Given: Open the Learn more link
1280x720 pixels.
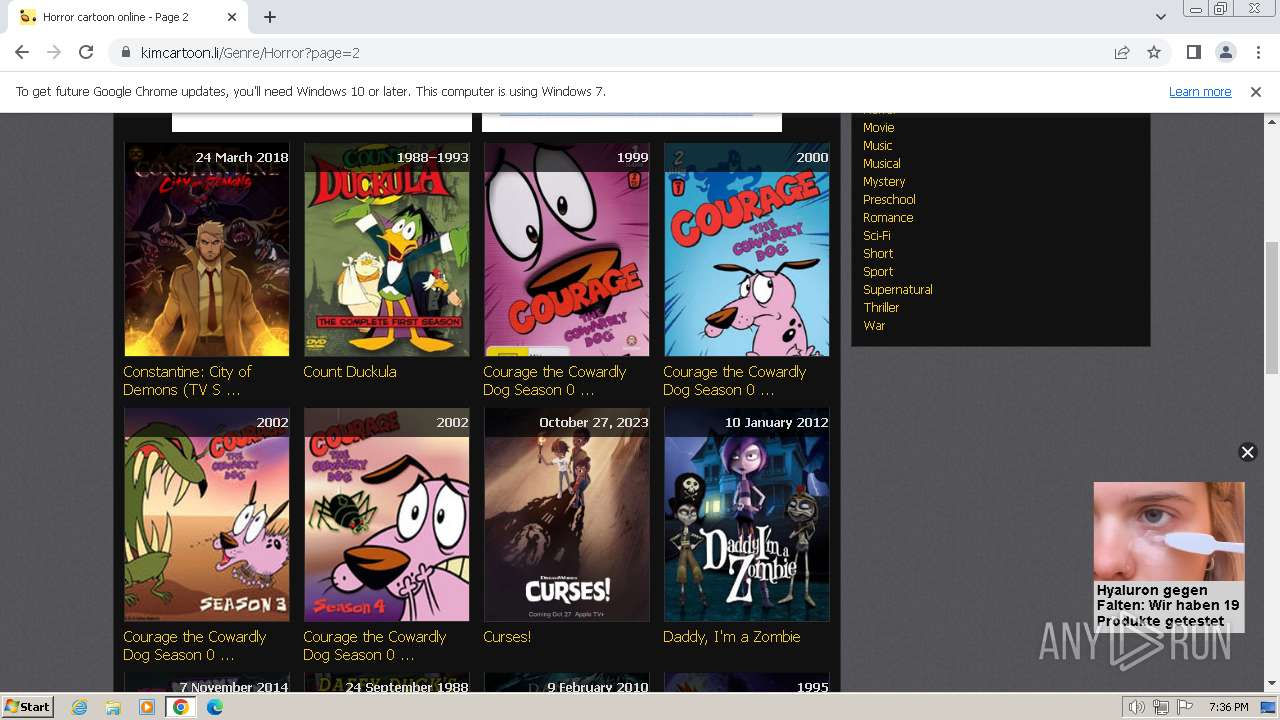Looking at the screenshot, I should (x=1200, y=91).
